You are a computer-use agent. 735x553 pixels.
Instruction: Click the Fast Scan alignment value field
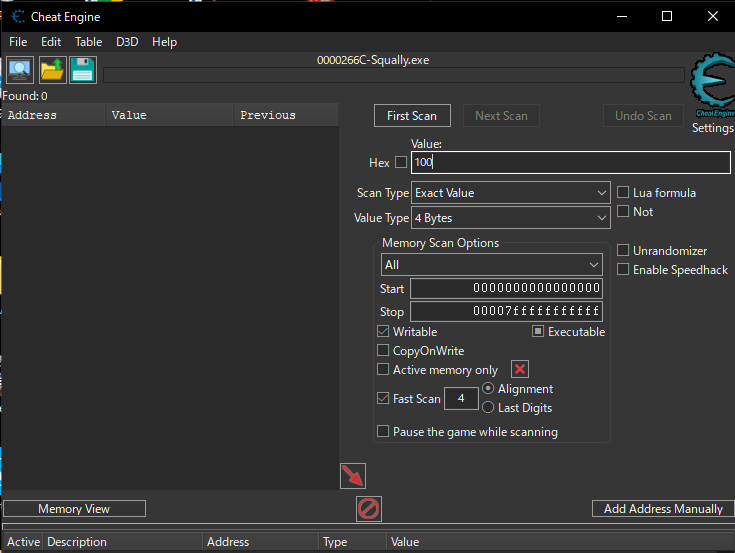pyautogui.click(x=461, y=398)
